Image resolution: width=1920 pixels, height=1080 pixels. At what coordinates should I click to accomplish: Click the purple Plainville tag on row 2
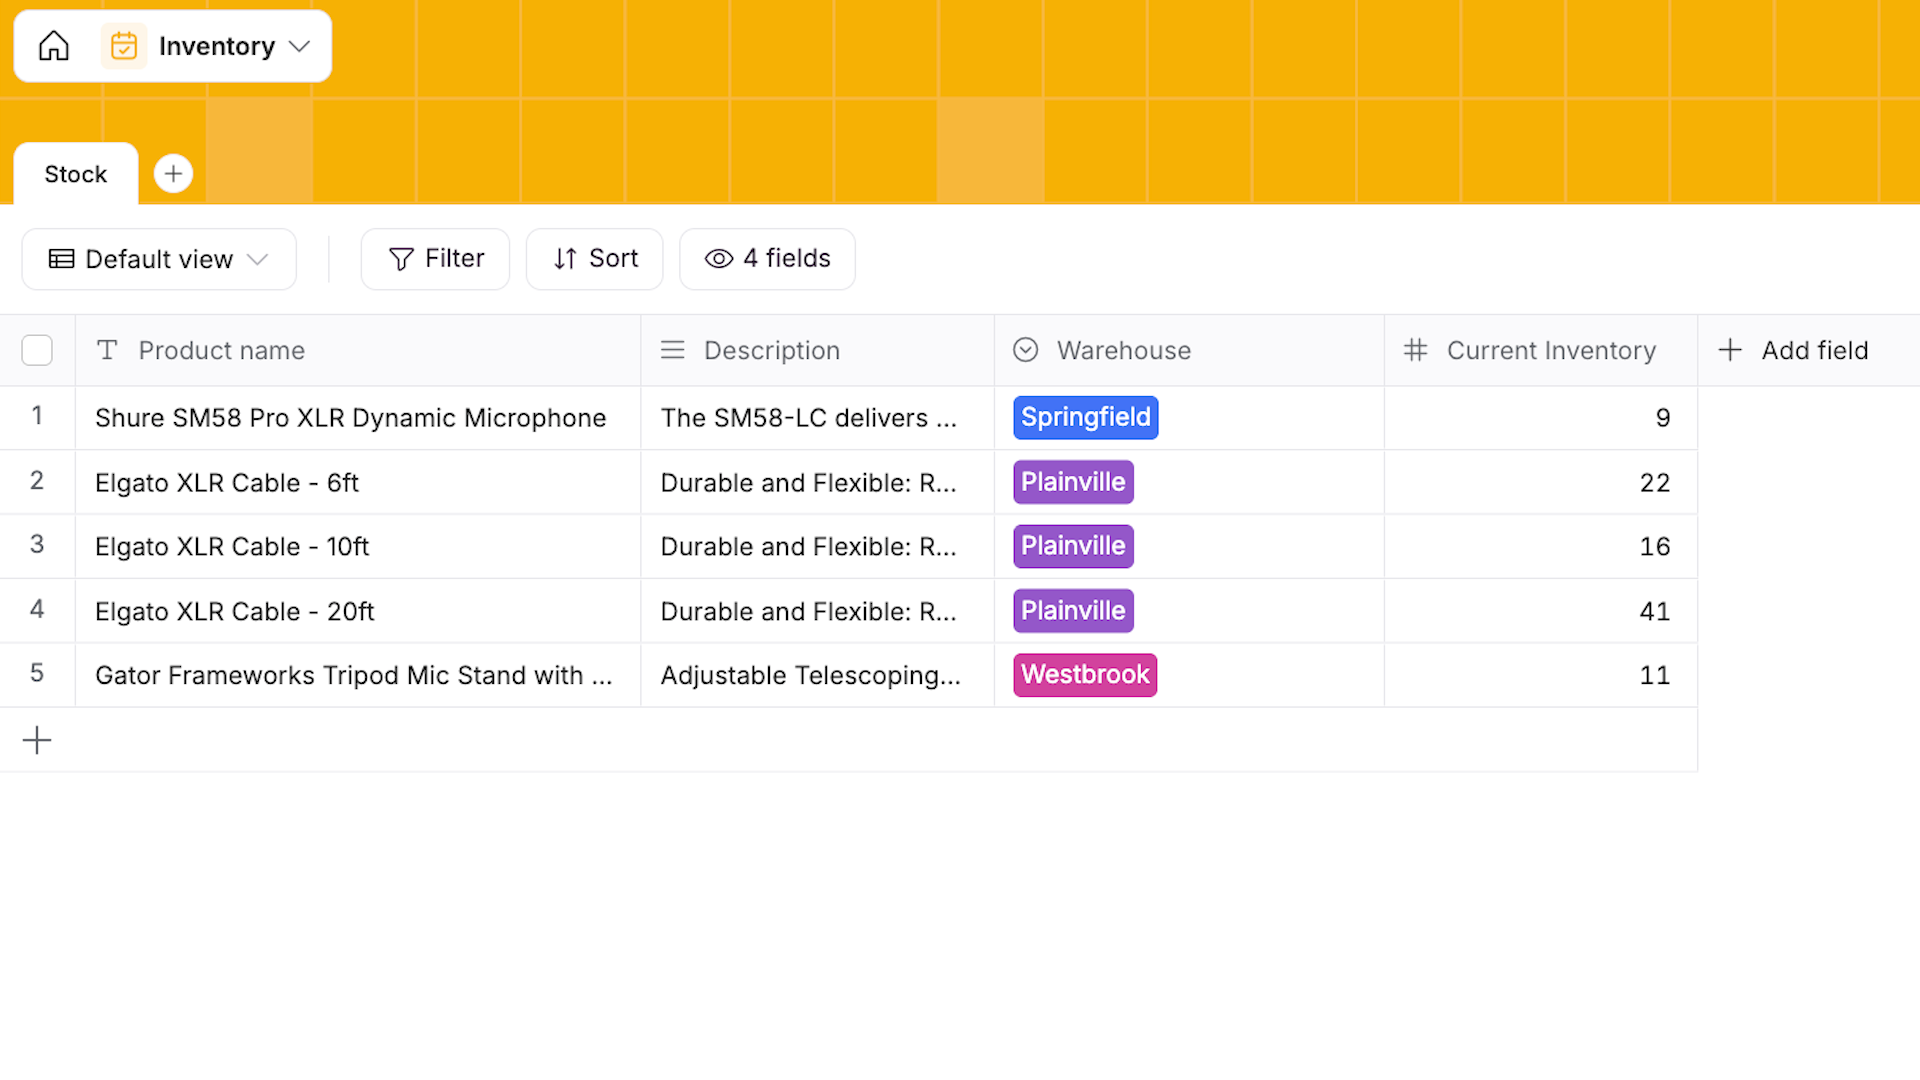(x=1072, y=482)
